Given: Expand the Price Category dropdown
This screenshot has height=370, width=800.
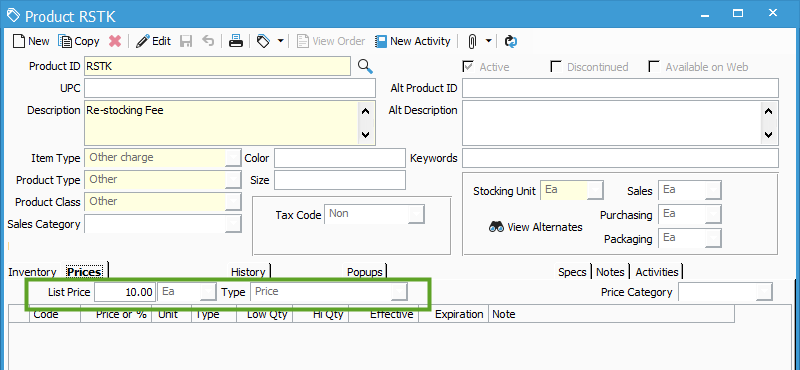Looking at the screenshot, I should [764, 292].
